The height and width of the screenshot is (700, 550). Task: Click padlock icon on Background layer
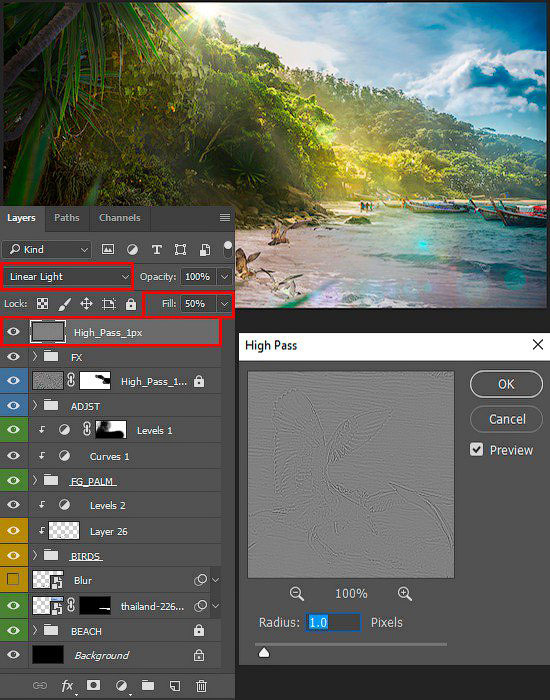tap(199, 655)
